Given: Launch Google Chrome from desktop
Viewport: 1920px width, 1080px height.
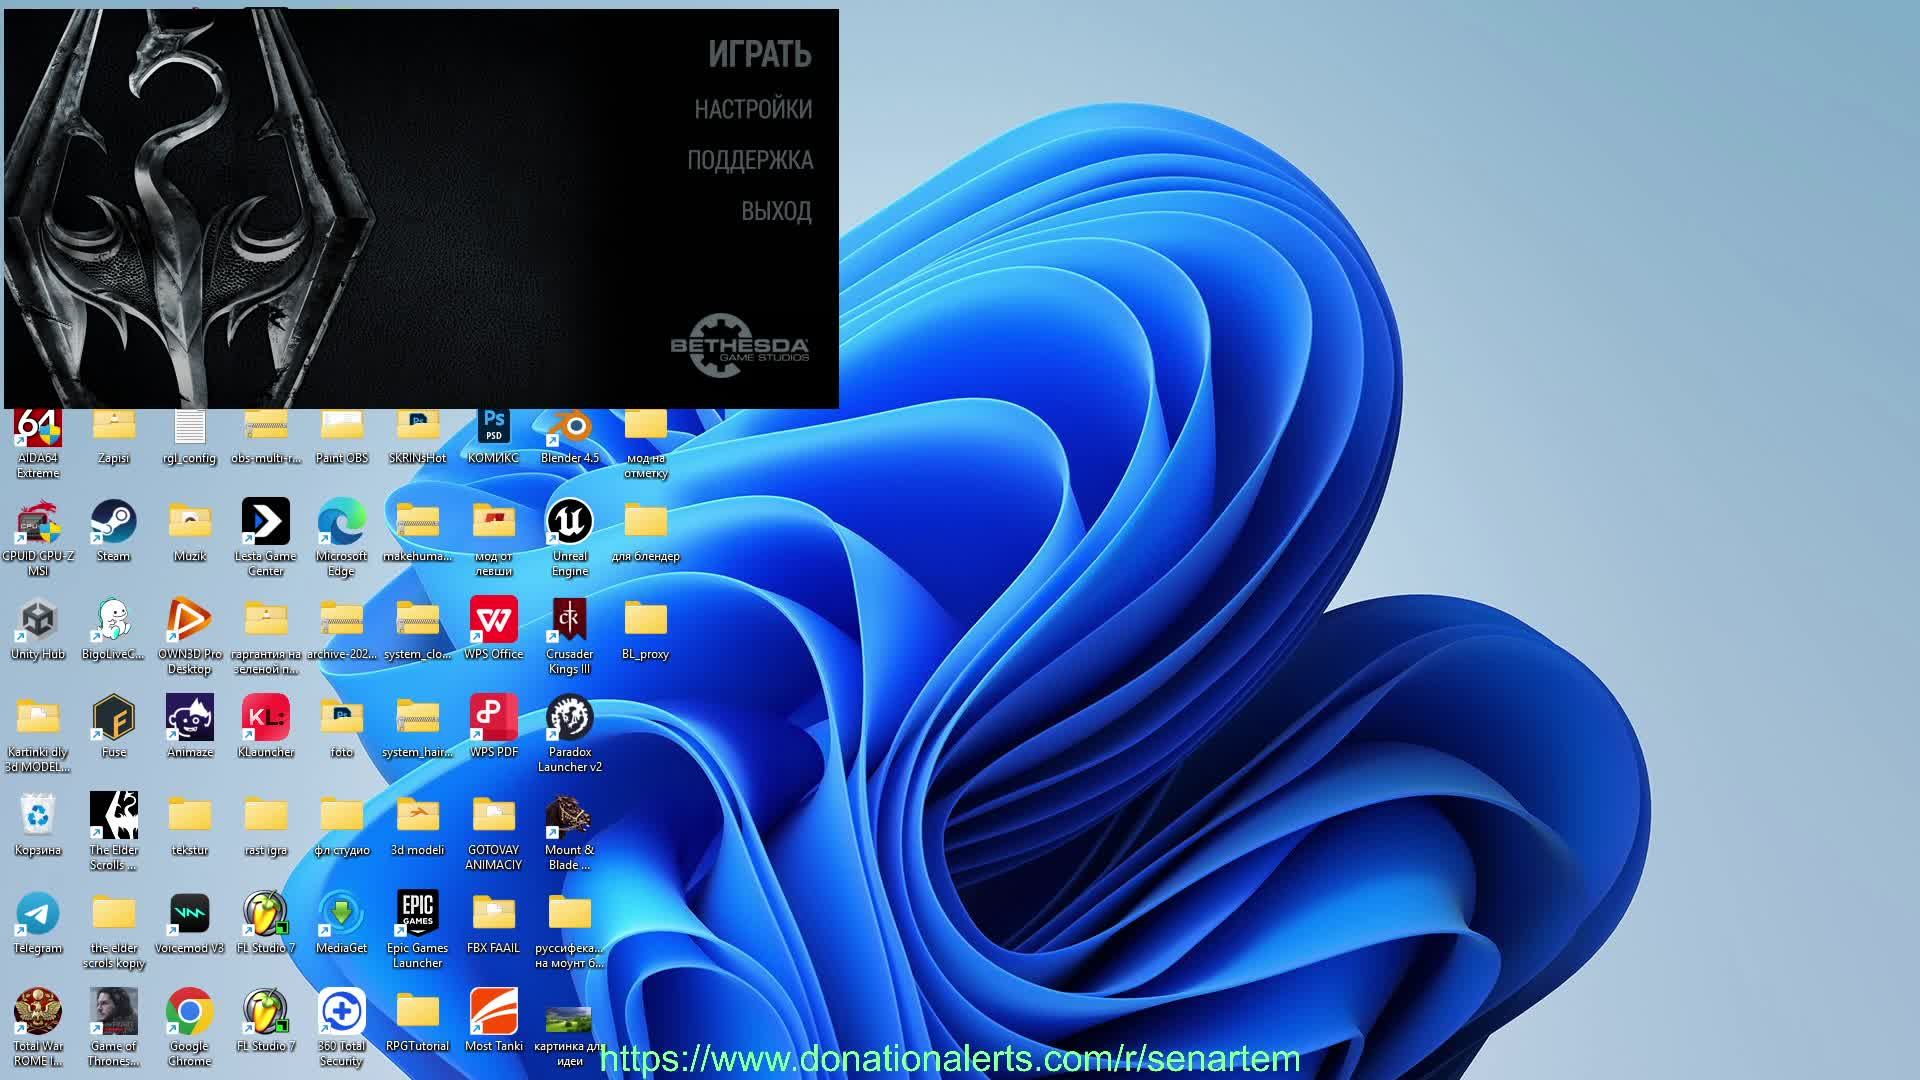Looking at the screenshot, I should click(x=190, y=1028).
